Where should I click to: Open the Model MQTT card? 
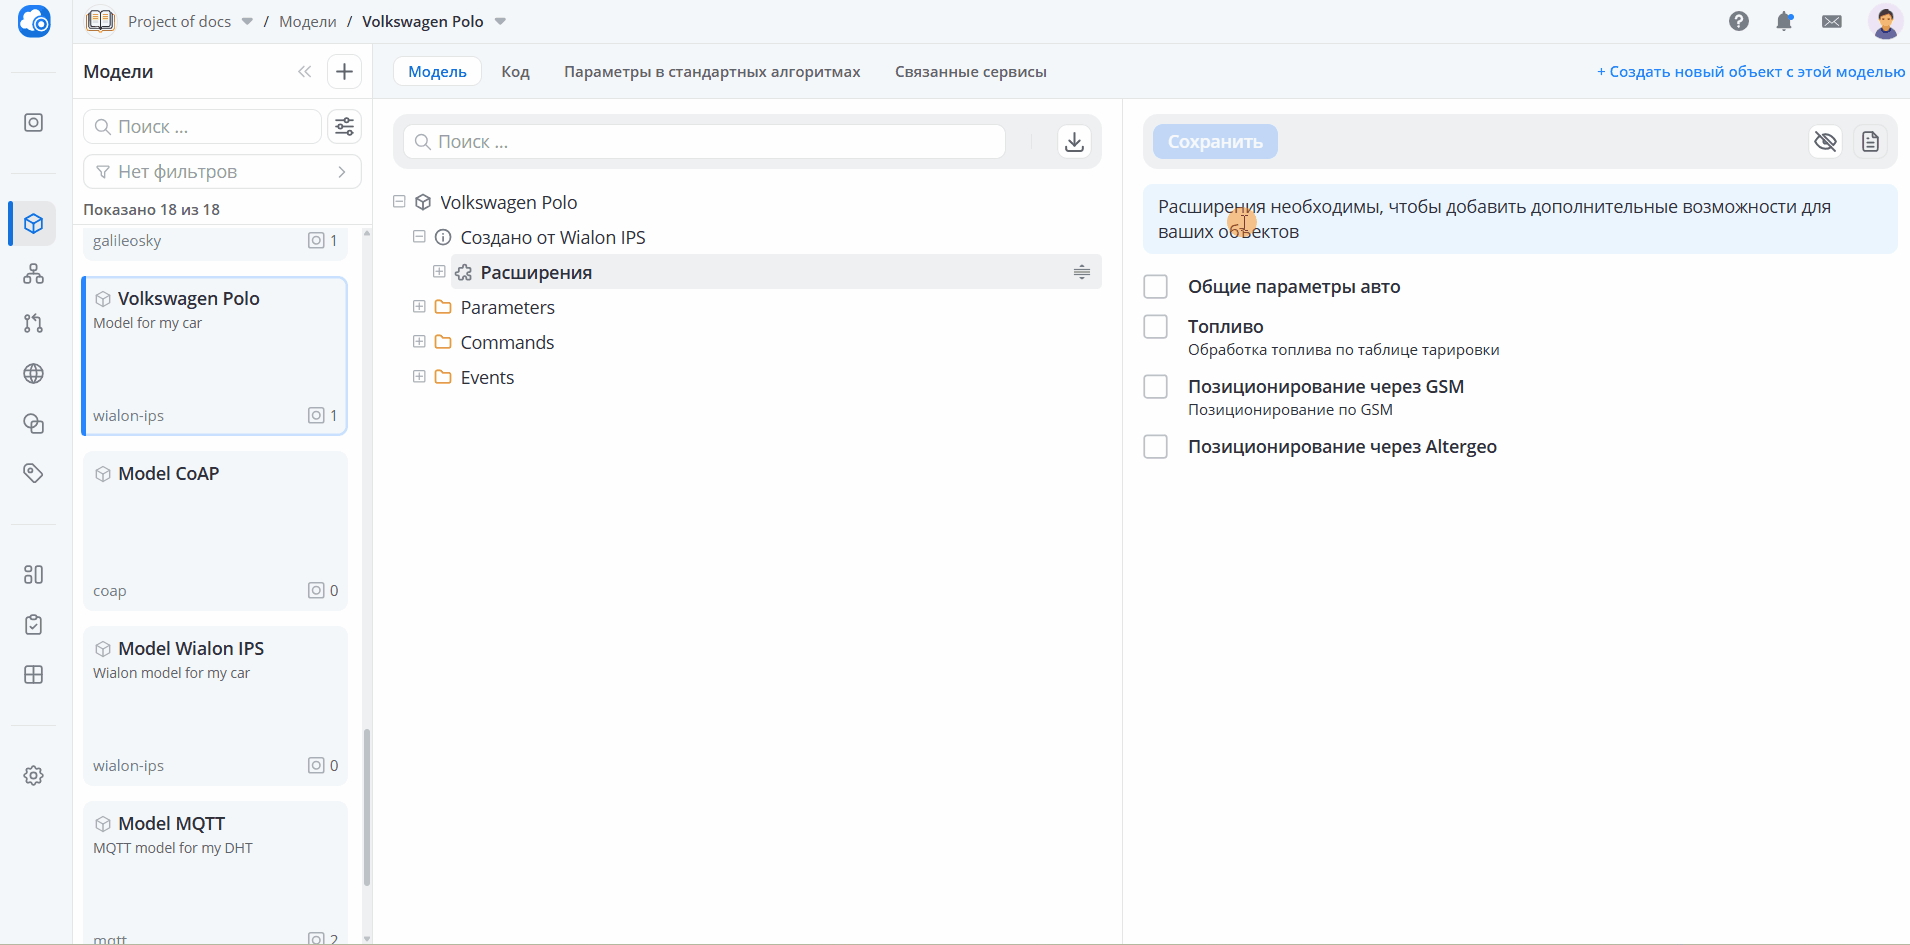click(215, 872)
